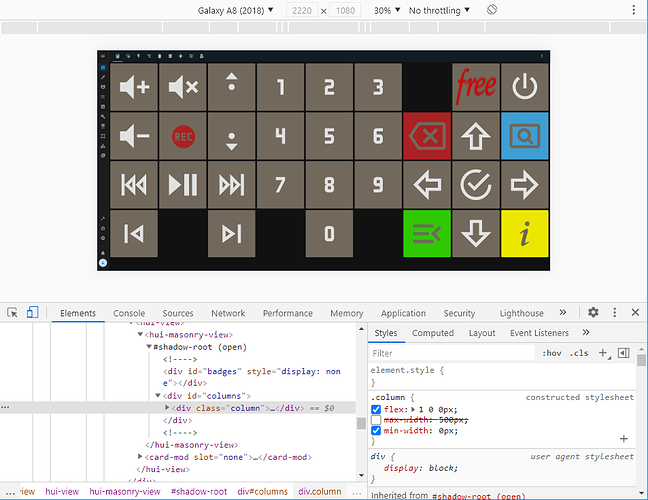The height and width of the screenshot is (500, 648).
Task: Toggle the device toolbar icon
Action: pyautogui.click(x=32, y=312)
